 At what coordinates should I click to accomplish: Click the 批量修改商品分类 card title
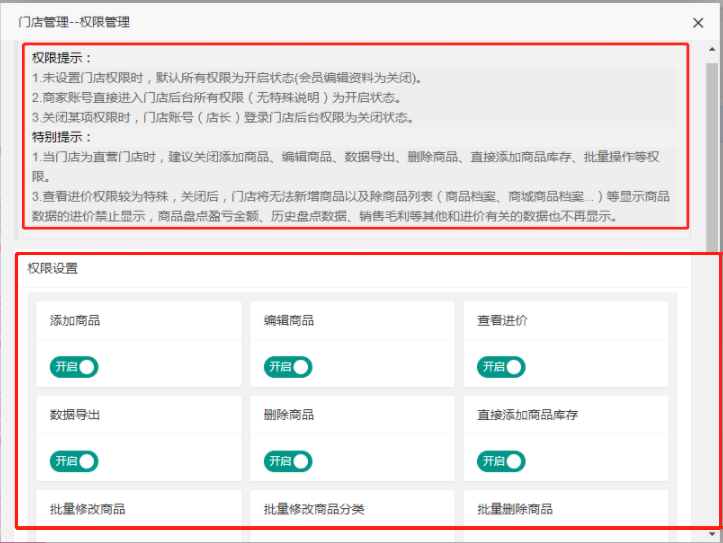314,509
